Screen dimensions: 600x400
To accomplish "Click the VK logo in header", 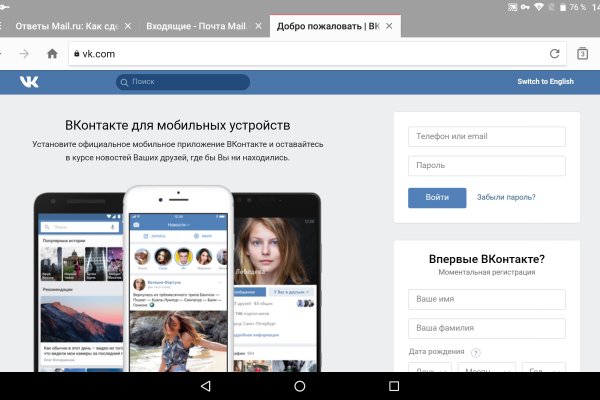I will coord(28,82).
